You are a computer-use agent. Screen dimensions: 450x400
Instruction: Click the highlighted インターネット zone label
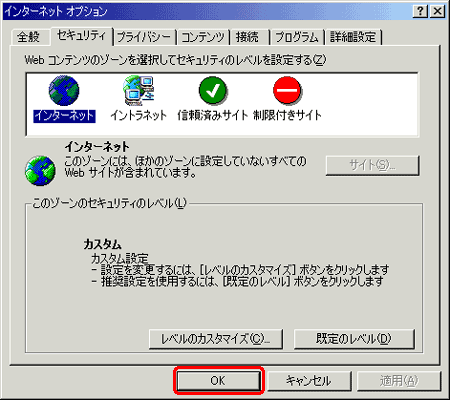(64, 116)
